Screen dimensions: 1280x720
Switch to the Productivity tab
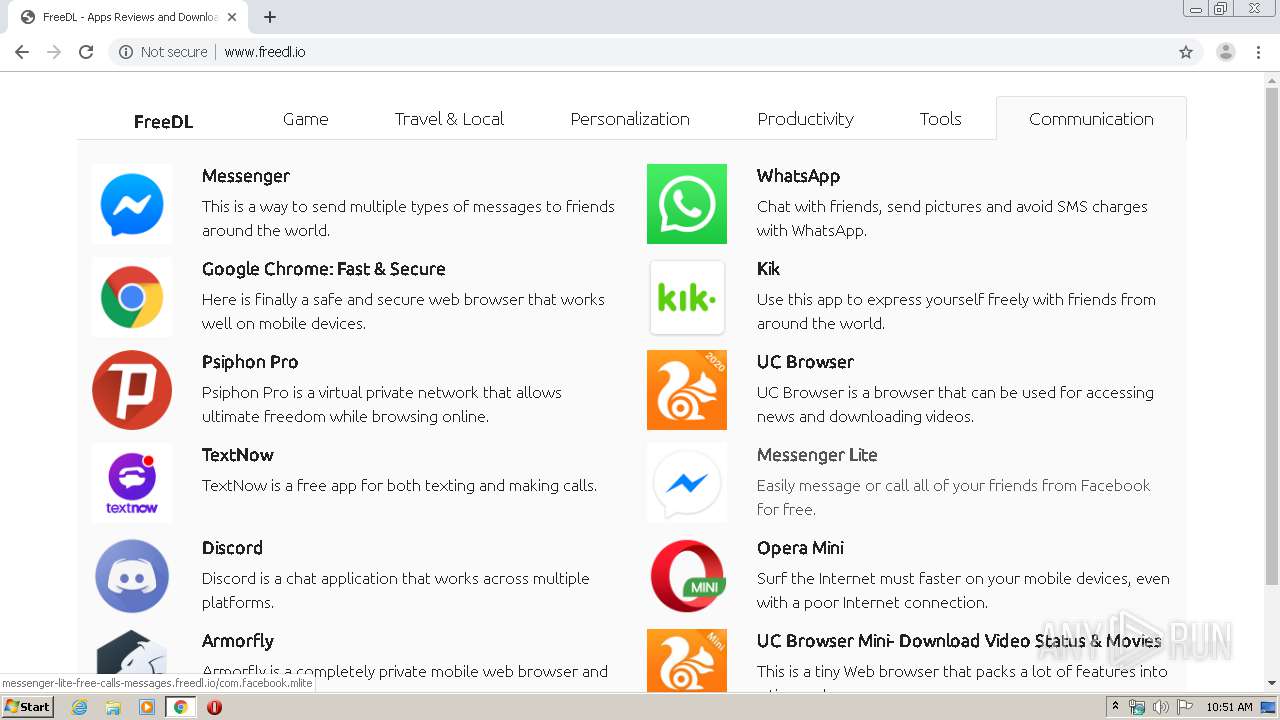806,119
